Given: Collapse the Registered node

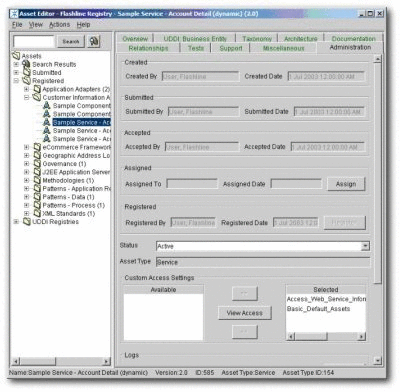Looking at the screenshot, I should tap(16, 81).
